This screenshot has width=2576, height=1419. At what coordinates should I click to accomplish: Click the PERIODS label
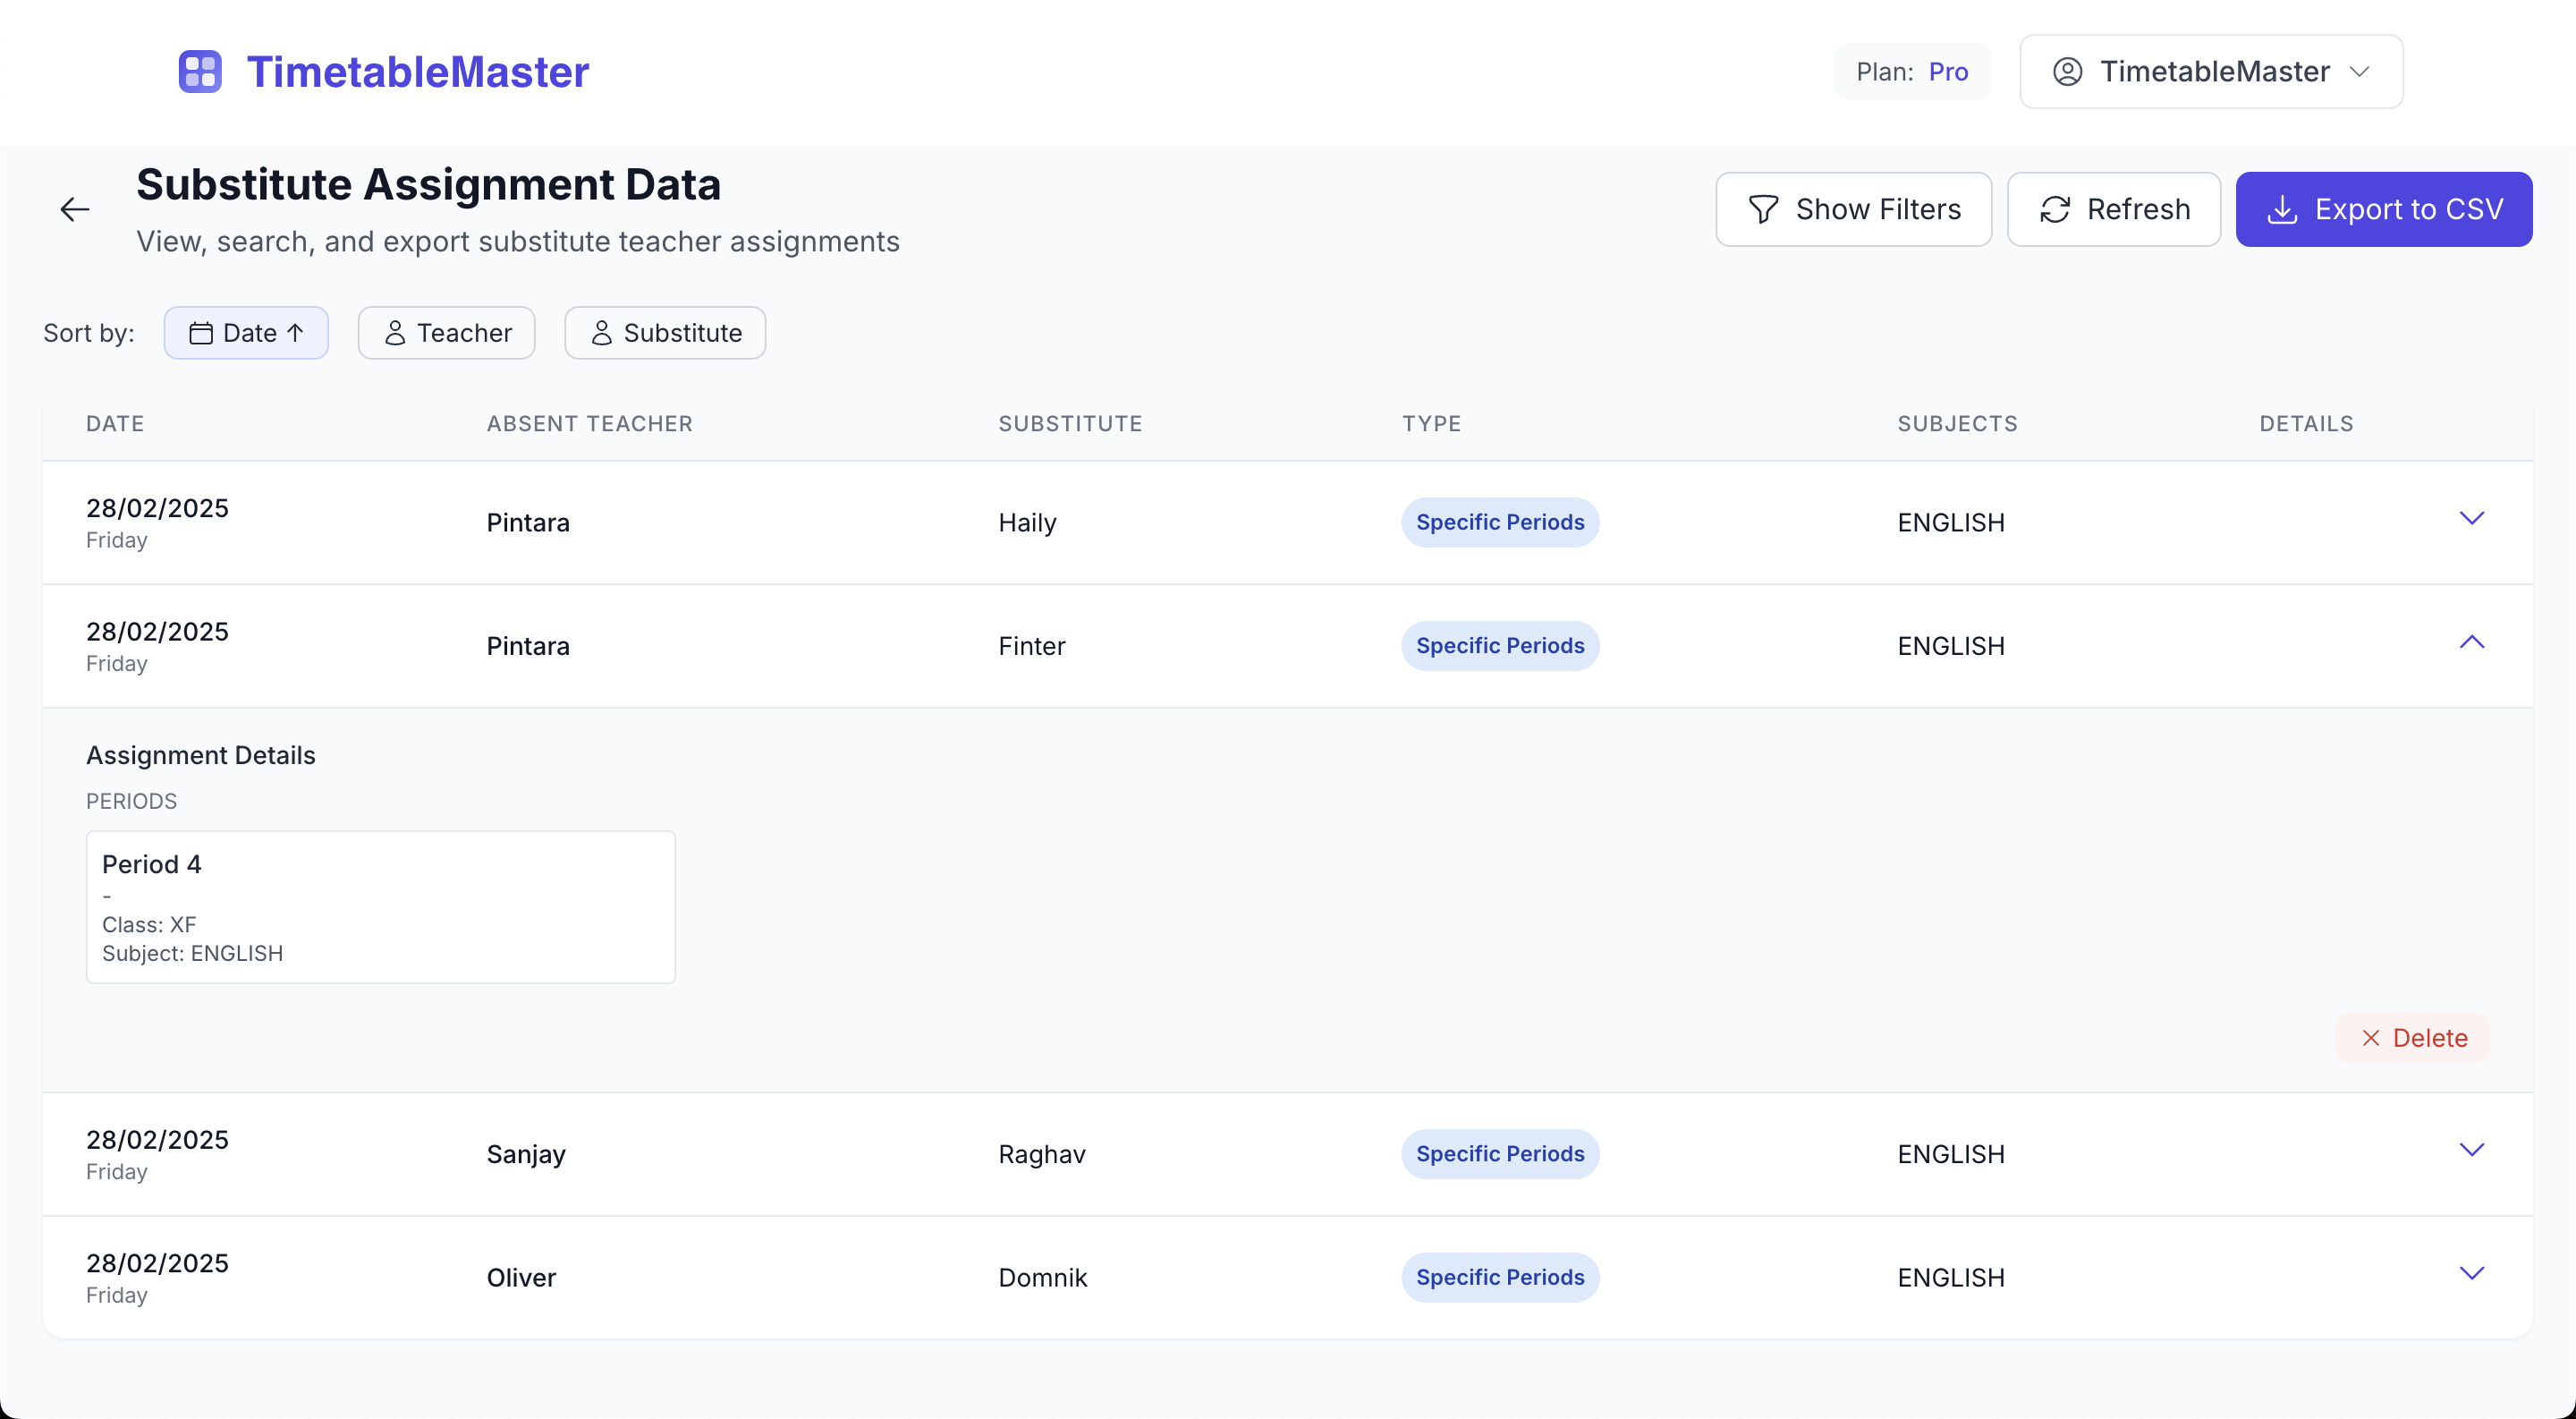coord(131,801)
